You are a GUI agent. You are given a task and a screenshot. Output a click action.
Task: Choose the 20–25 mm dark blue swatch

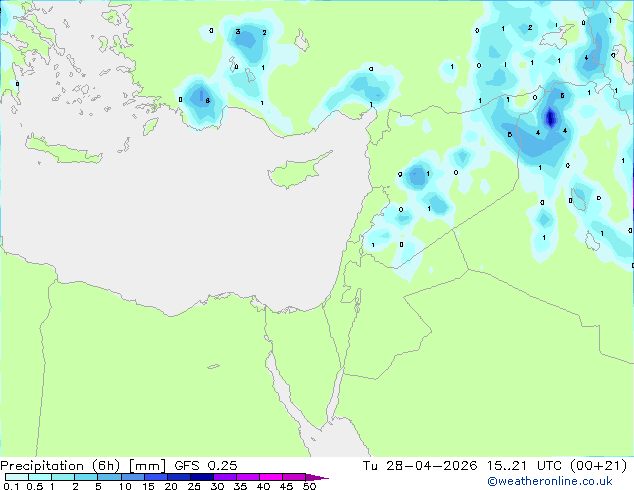pos(178,477)
